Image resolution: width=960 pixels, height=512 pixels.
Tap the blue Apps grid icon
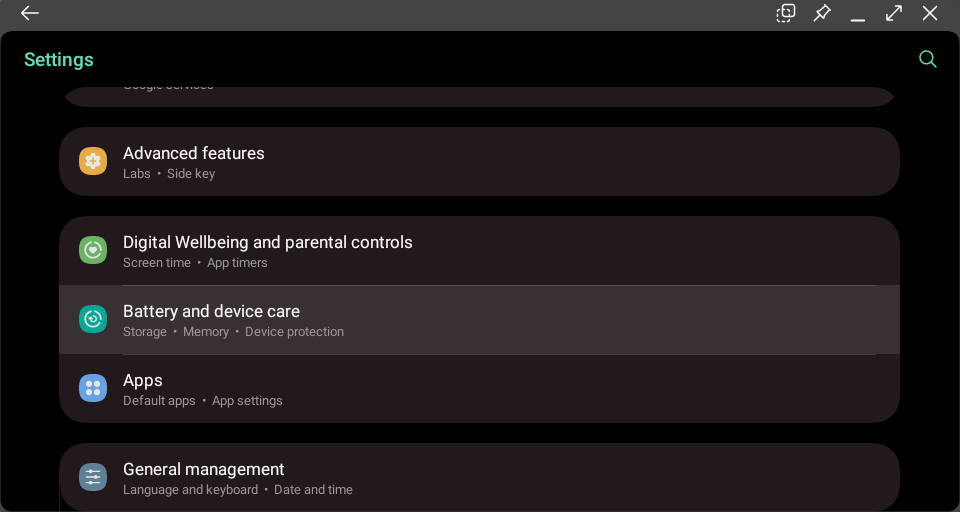93,388
